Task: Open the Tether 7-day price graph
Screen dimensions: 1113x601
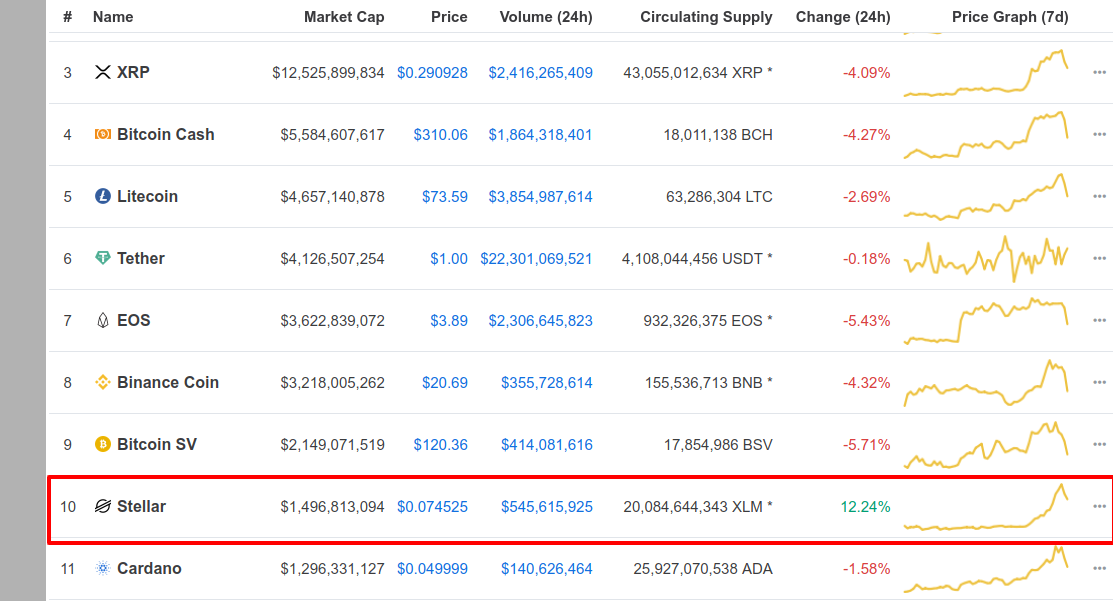Action: [x=986, y=258]
